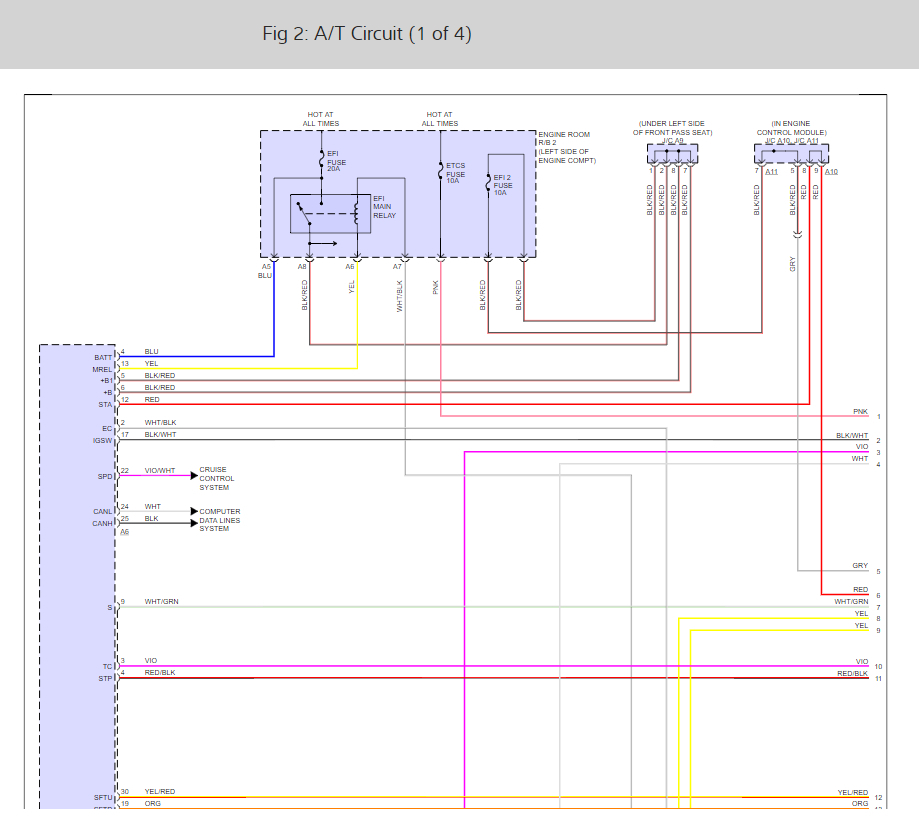Click the VIO/WHT wire label at SPD

coord(160,470)
